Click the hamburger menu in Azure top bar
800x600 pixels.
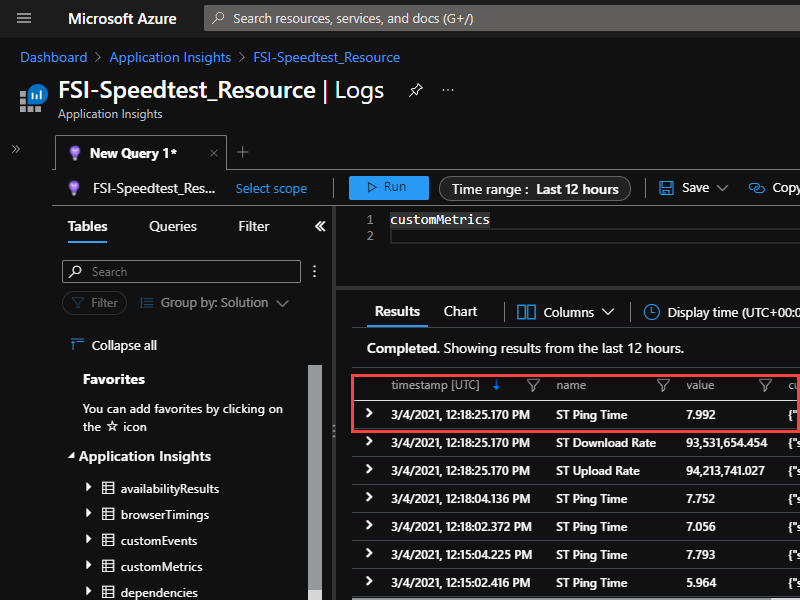(x=24, y=18)
